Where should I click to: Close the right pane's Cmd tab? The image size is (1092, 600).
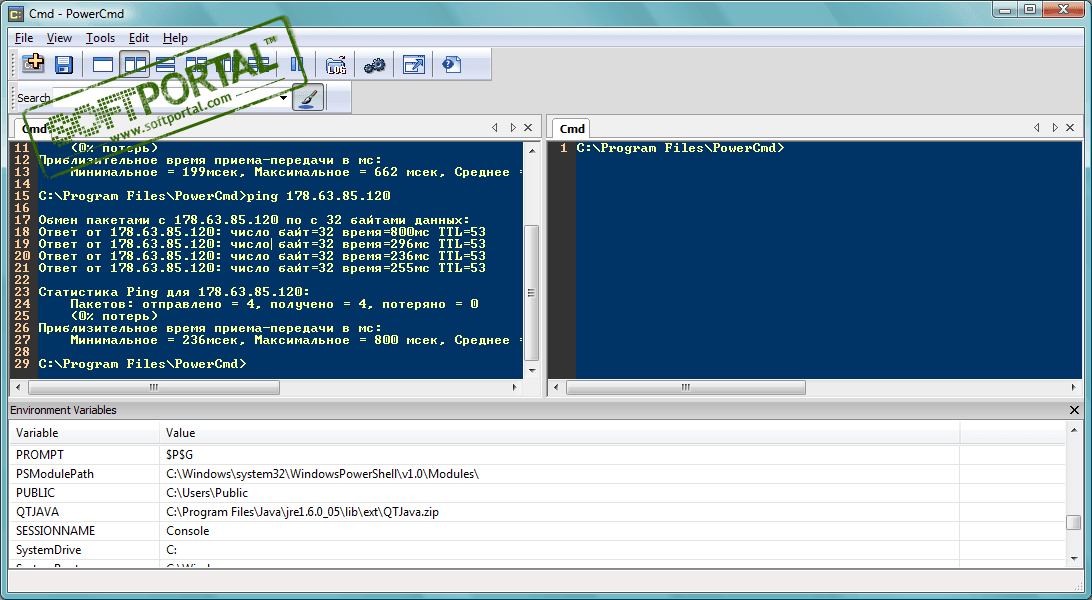tap(1070, 127)
